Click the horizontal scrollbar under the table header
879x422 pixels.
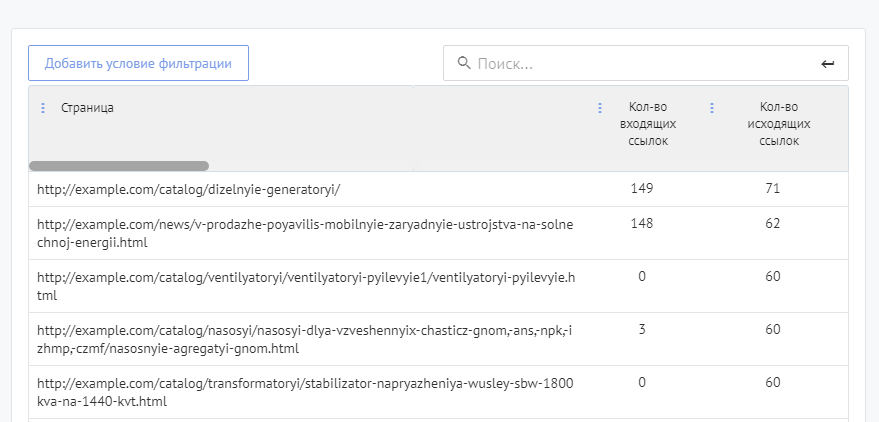pyautogui.click(x=119, y=166)
